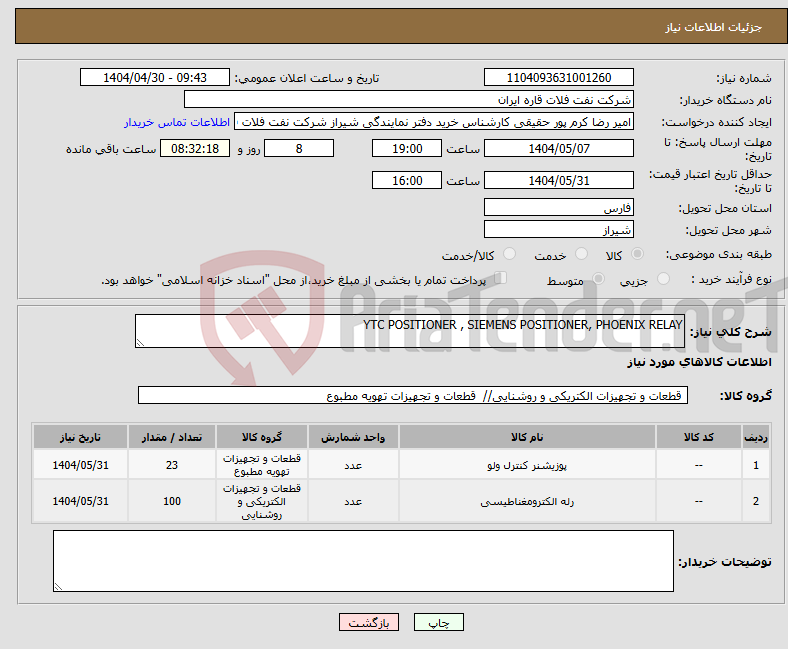This screenshot has width=788, height=649.
Task: Click the announcement date field 1404/04/30 - 09:43
Action: (x=155, y=77)
